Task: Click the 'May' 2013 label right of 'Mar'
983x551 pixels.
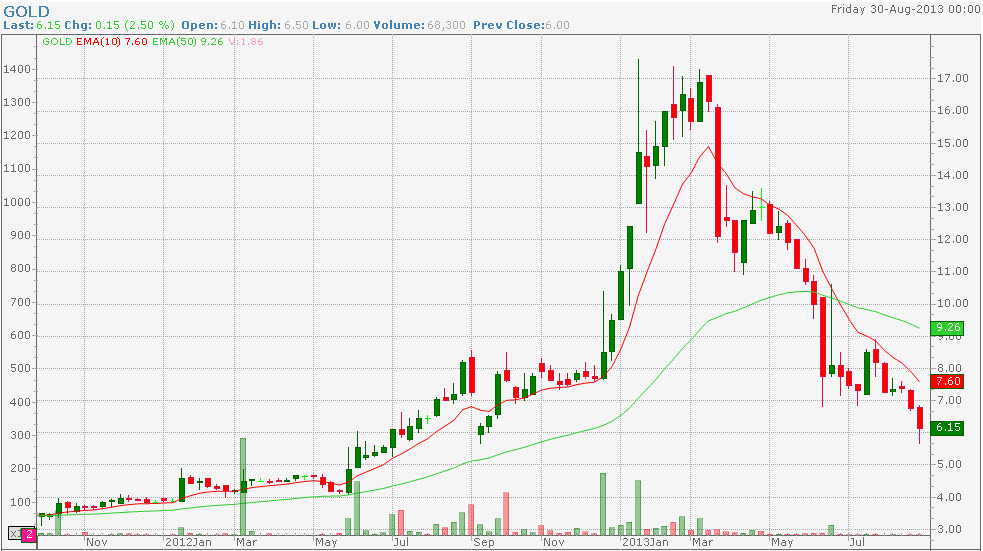Action: (782, 542)
